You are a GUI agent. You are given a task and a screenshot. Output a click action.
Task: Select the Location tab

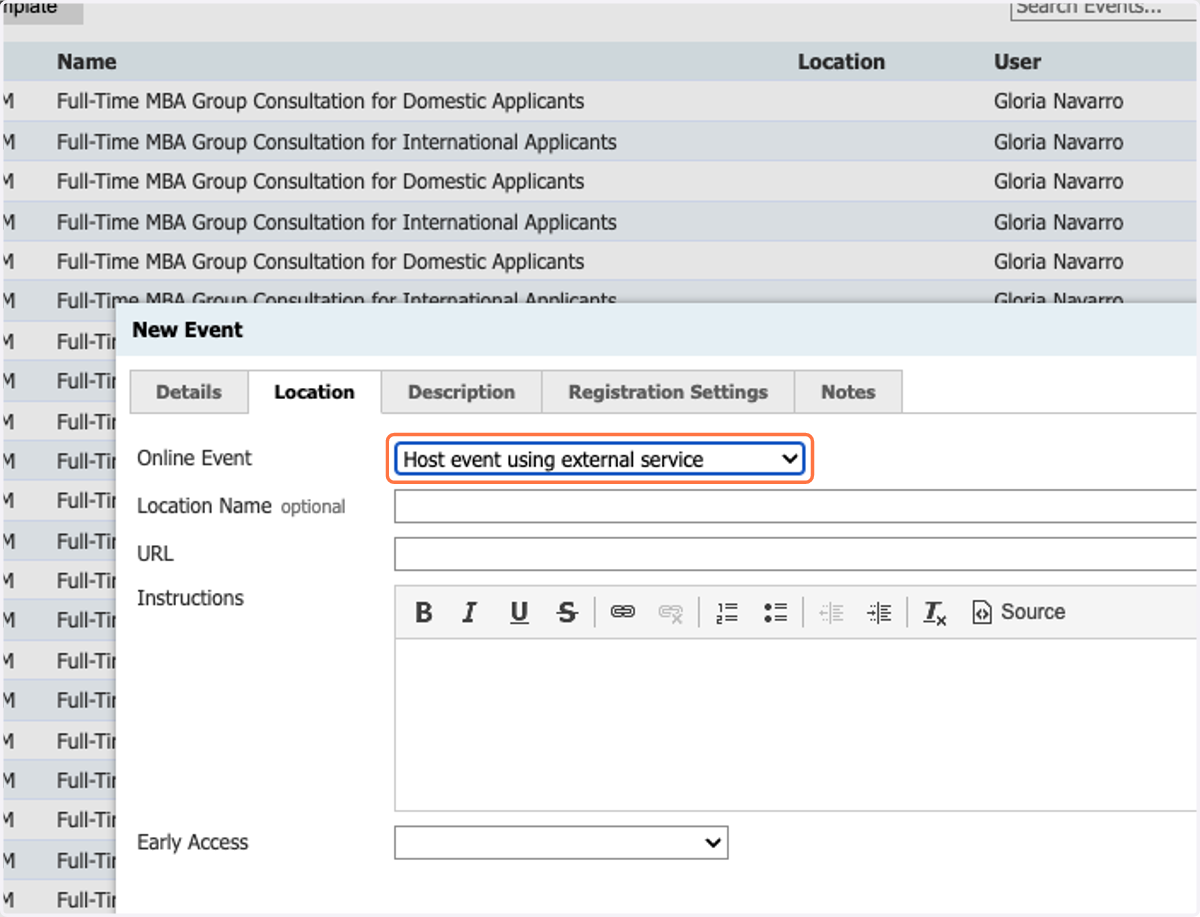coord(314,392)
